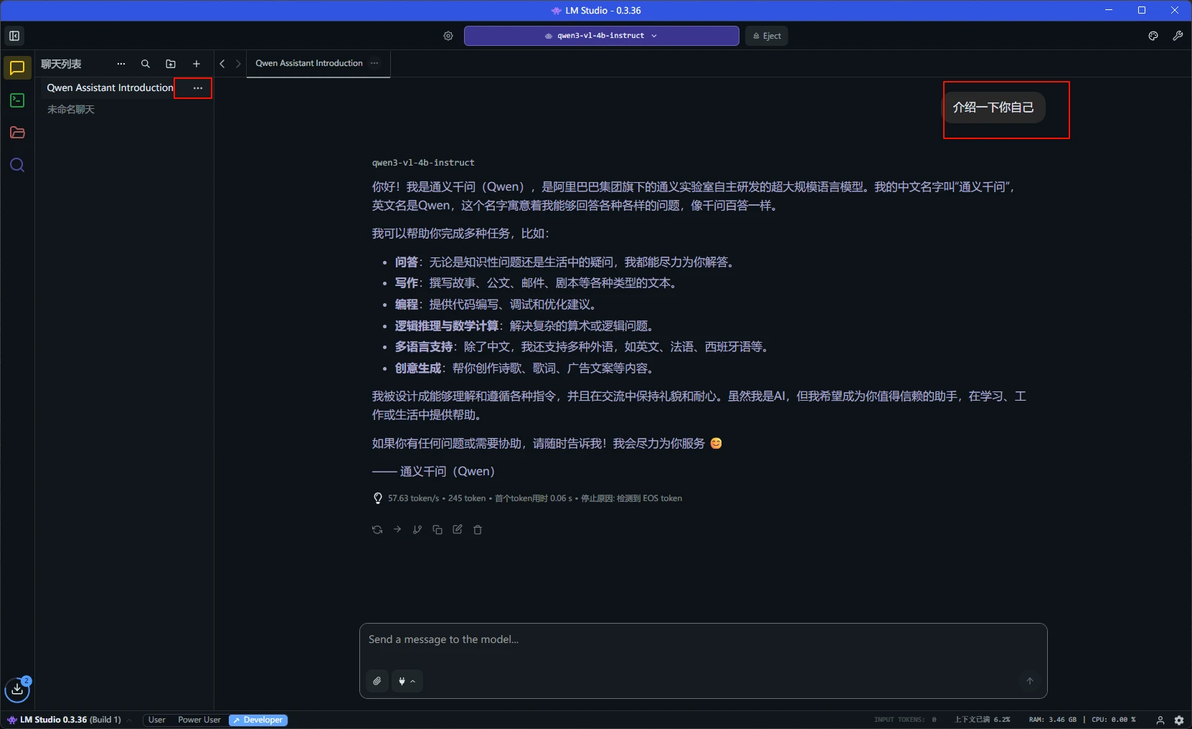Click the RAM 3.46 GB status entry
Screen dimensions: 1192x729
point(1052,720)
